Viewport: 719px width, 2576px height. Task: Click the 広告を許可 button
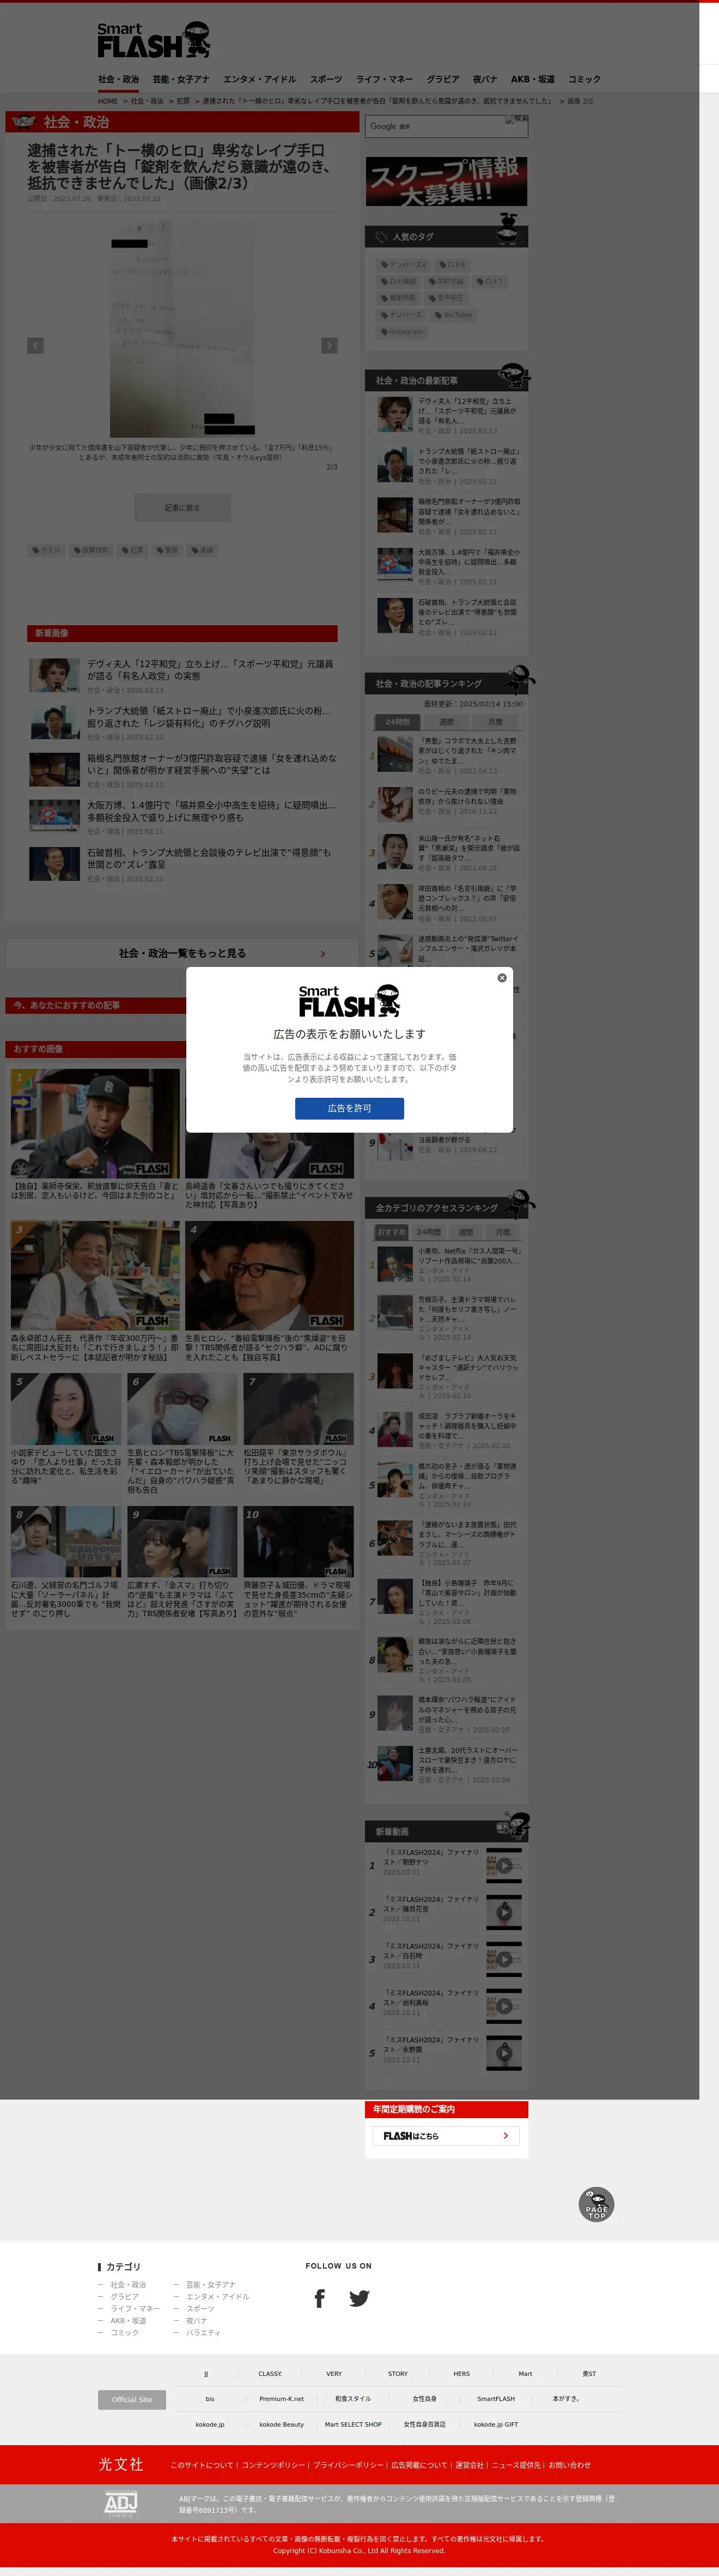[349, 1108]
